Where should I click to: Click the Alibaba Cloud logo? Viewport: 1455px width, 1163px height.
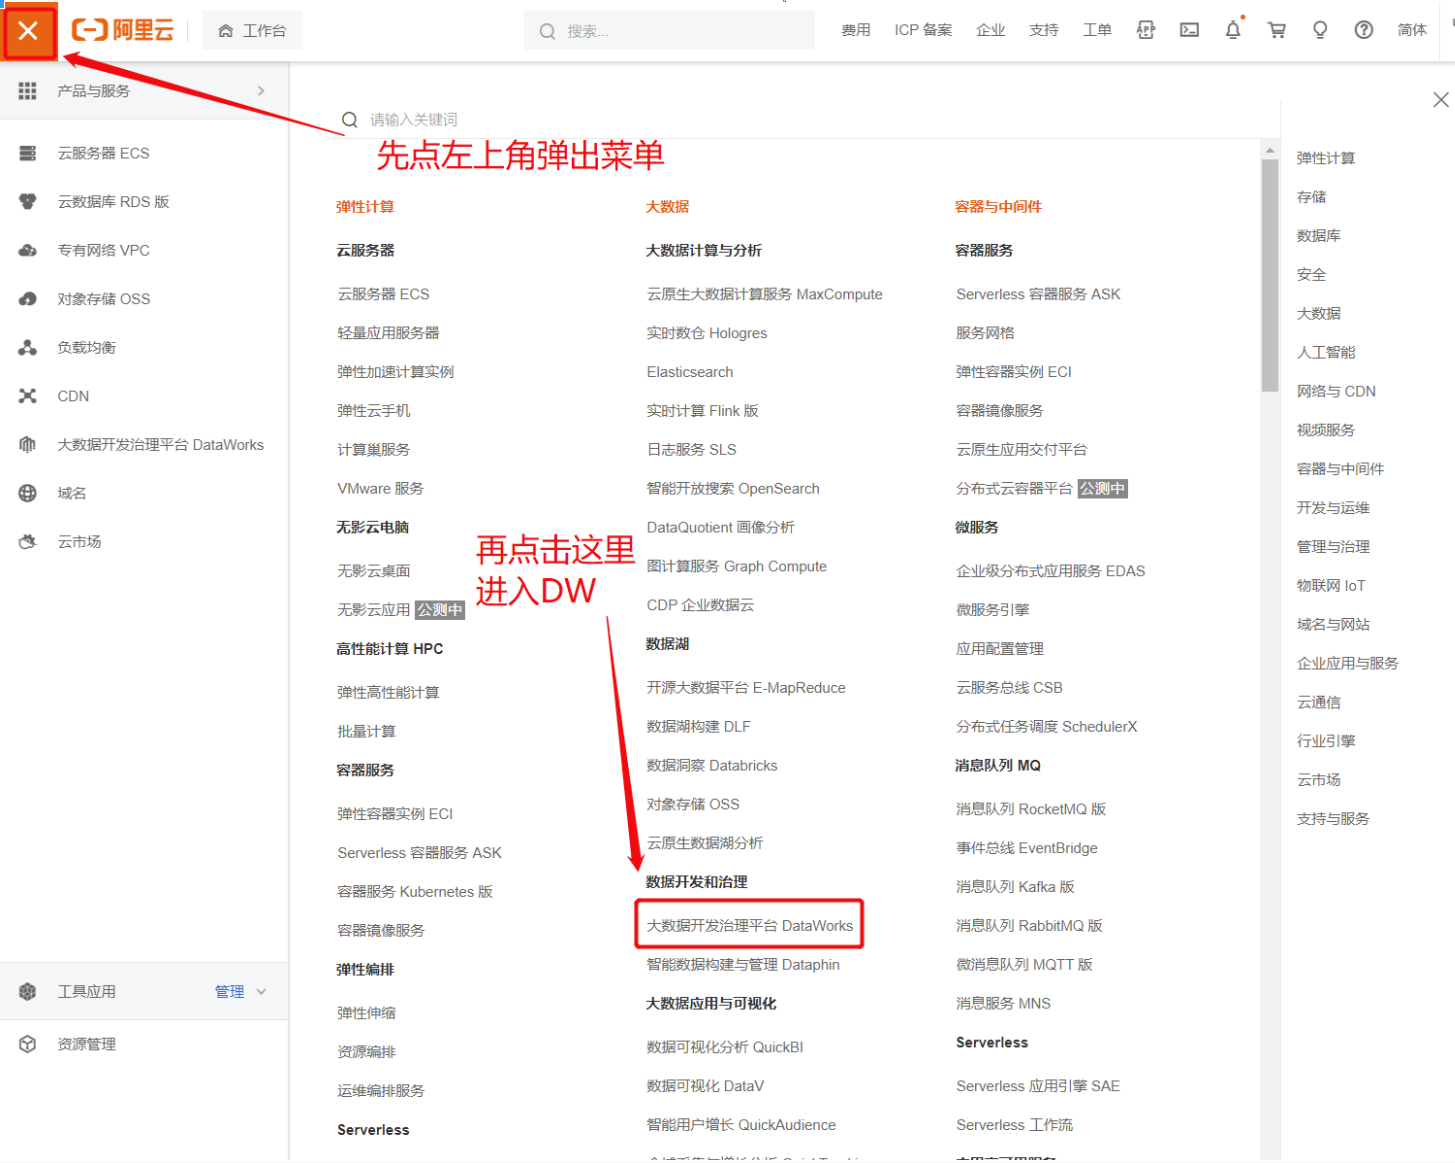tap(123, 30)
